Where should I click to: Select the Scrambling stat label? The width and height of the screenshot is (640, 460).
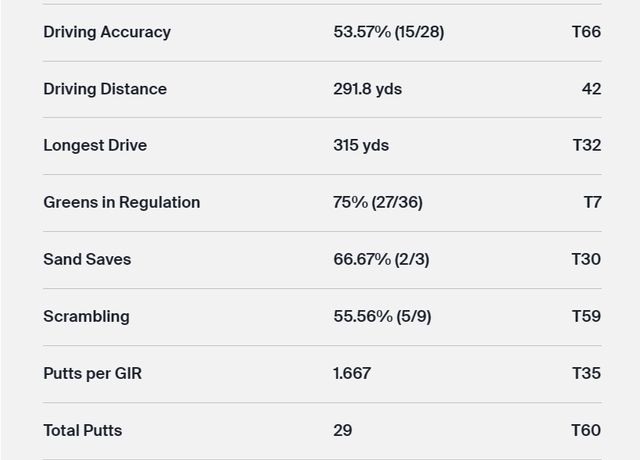click(x=86, y=316)
